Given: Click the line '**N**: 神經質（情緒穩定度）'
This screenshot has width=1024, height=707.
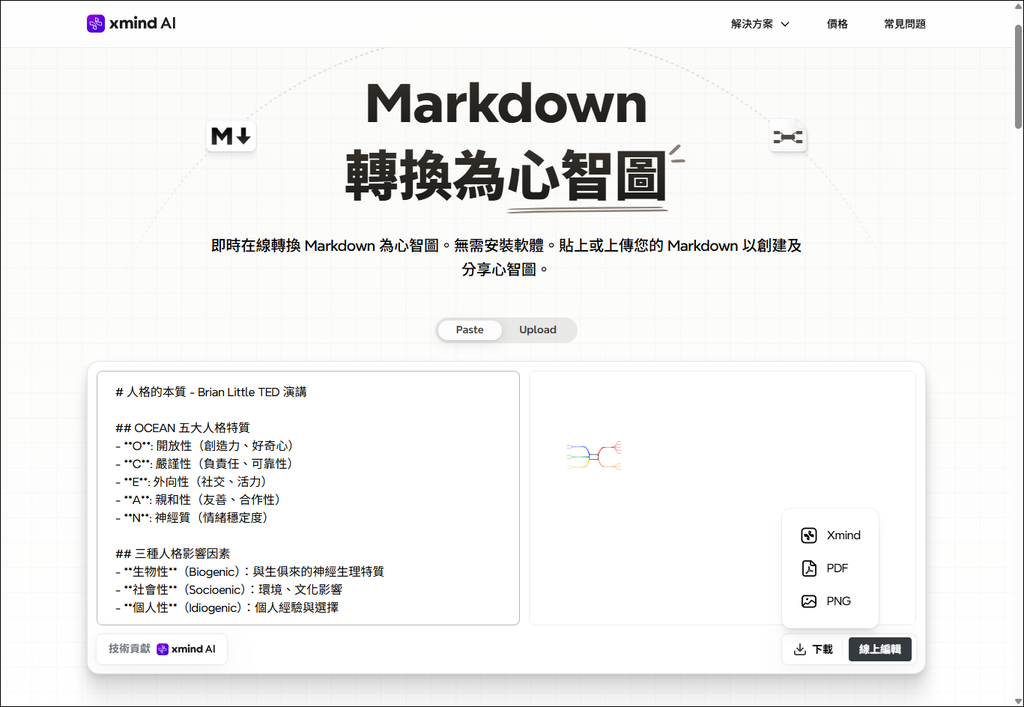Looking at the screenshot, I should pyautogui.click(x=192, y=518).
